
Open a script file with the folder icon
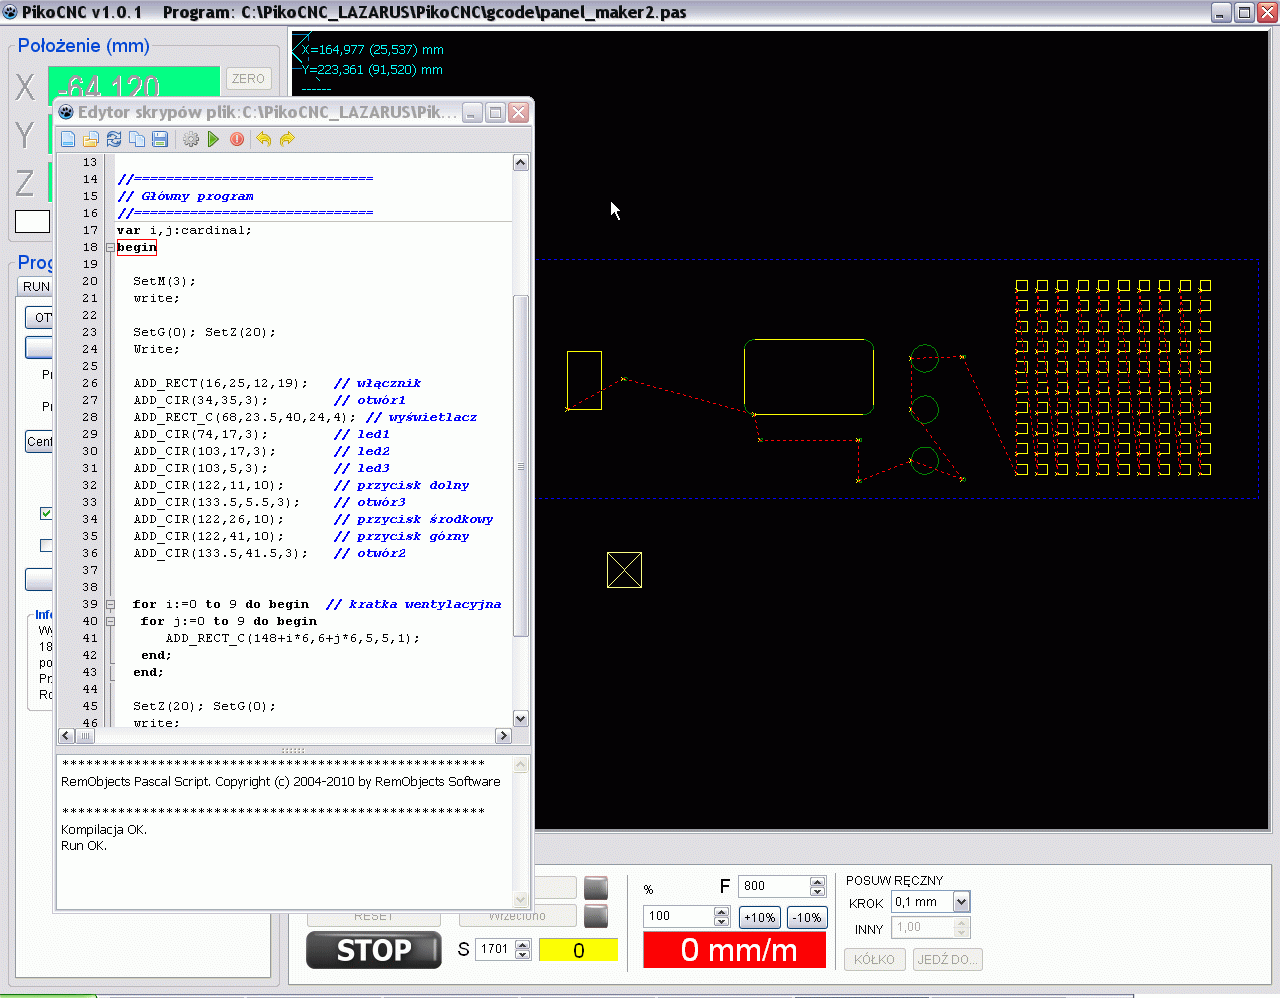pos(91,139)
